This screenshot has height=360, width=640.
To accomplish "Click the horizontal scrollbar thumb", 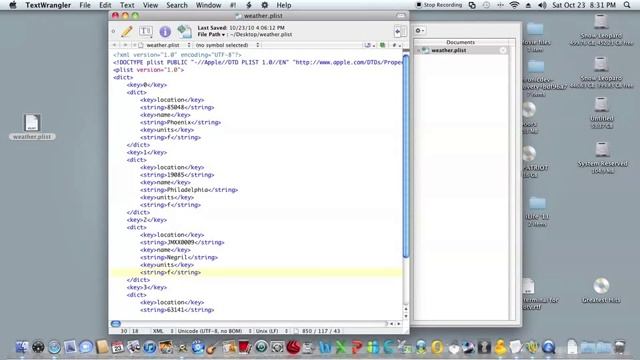I will click(116, 324).
